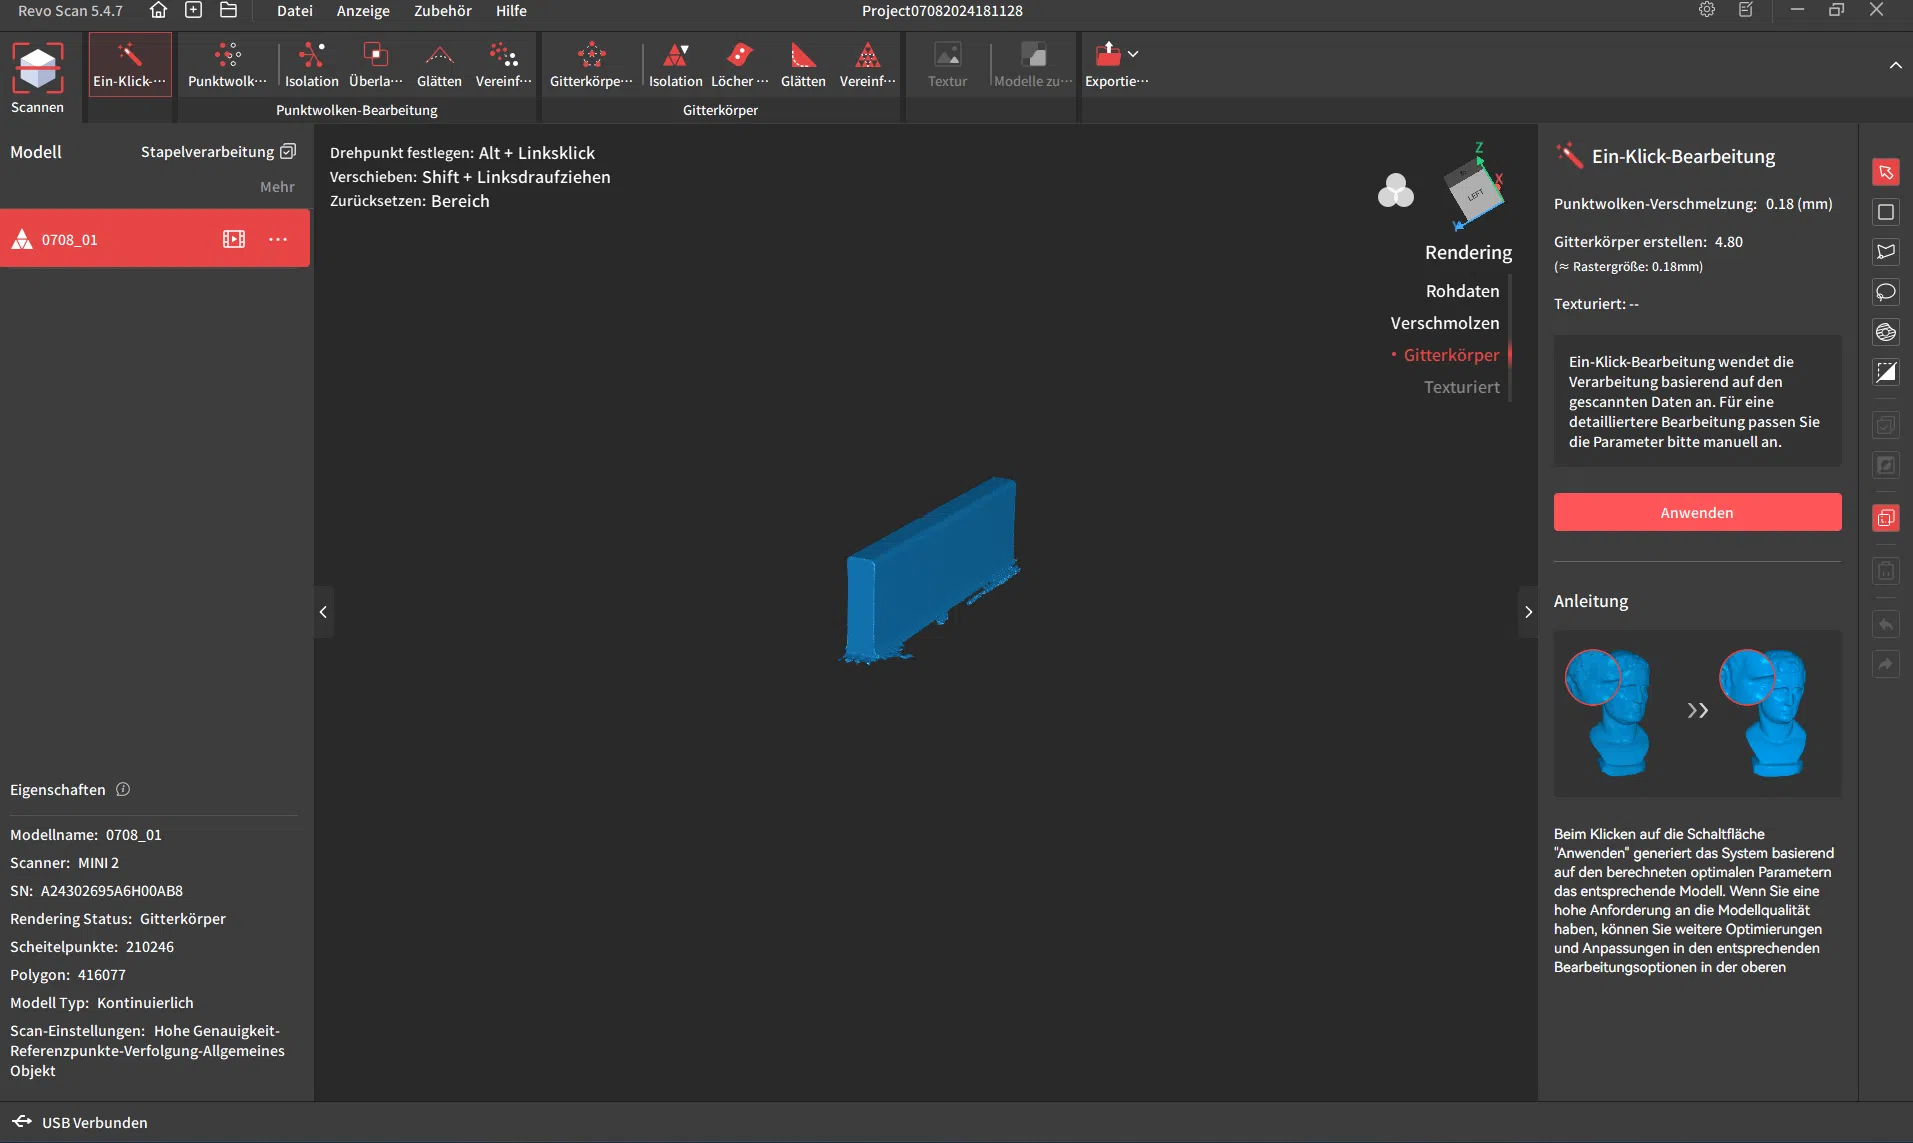Screen dimensions: 1913x1143
Task: Select the rectangle selection tool
Action: 1885,212
